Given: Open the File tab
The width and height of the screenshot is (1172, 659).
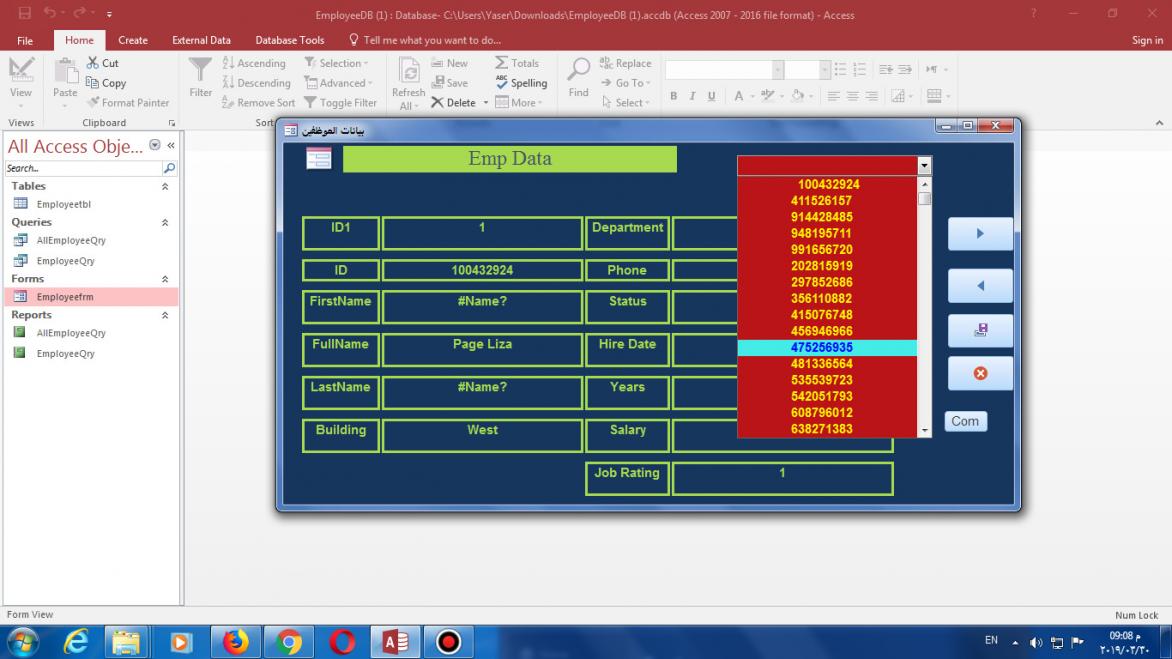Looking at the screenshot, I should [x=25, y=40].
